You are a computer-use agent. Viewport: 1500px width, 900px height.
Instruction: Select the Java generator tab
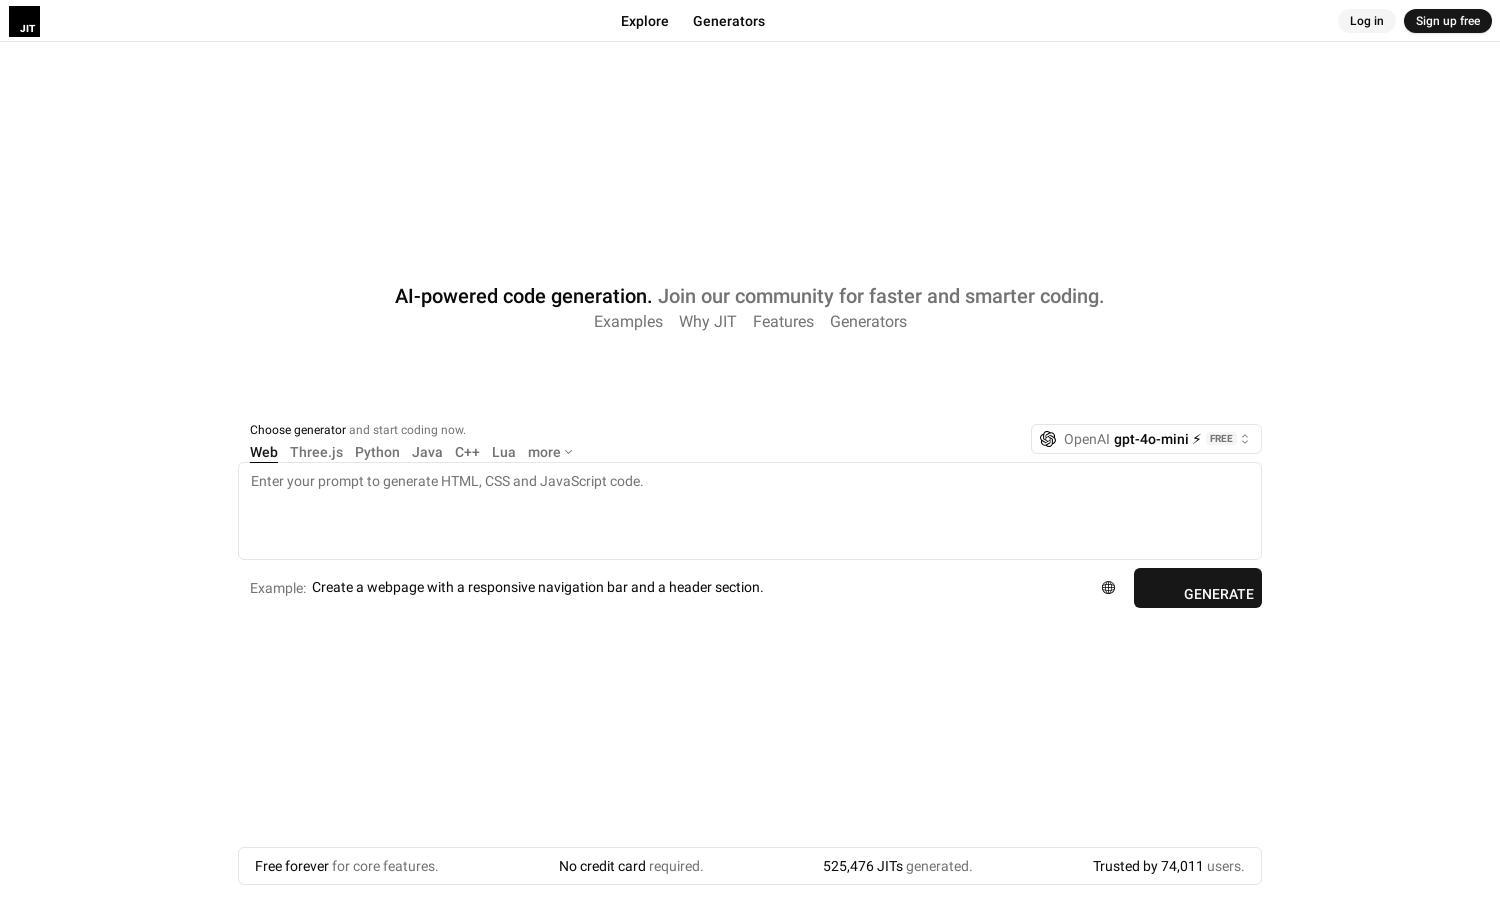[x=427, y=453]
